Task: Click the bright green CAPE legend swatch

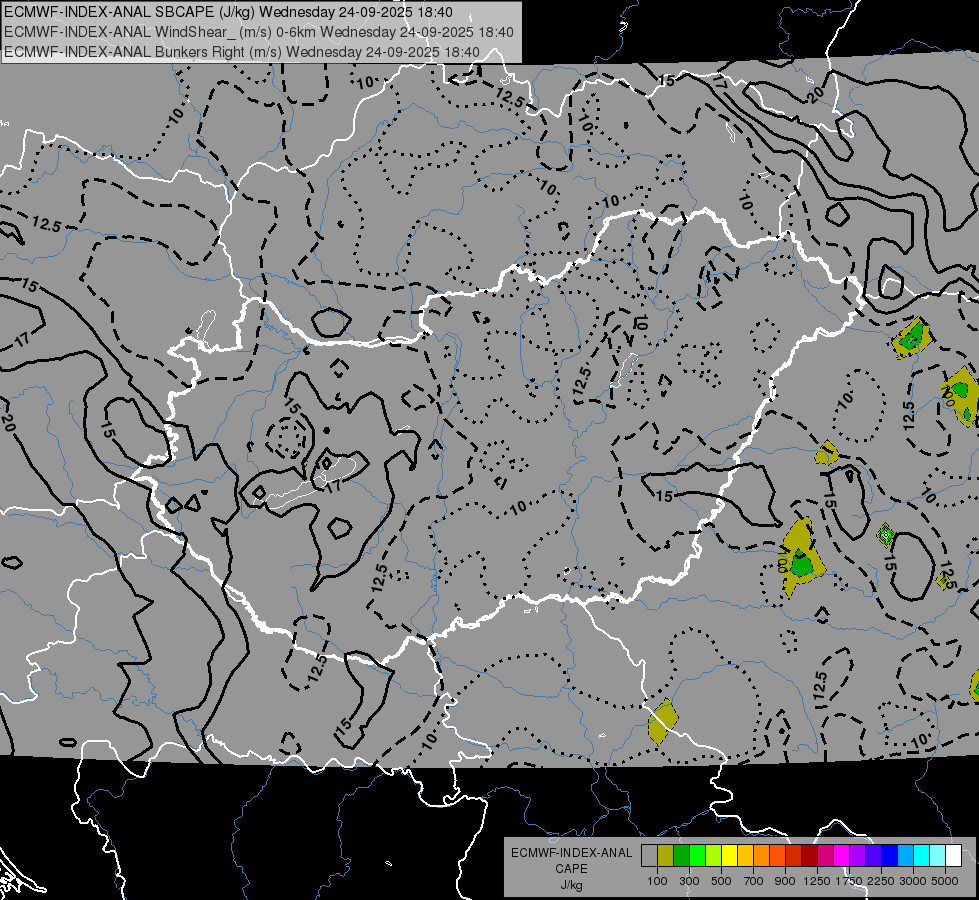Action: pyautogui.click(x=697, y=855)
